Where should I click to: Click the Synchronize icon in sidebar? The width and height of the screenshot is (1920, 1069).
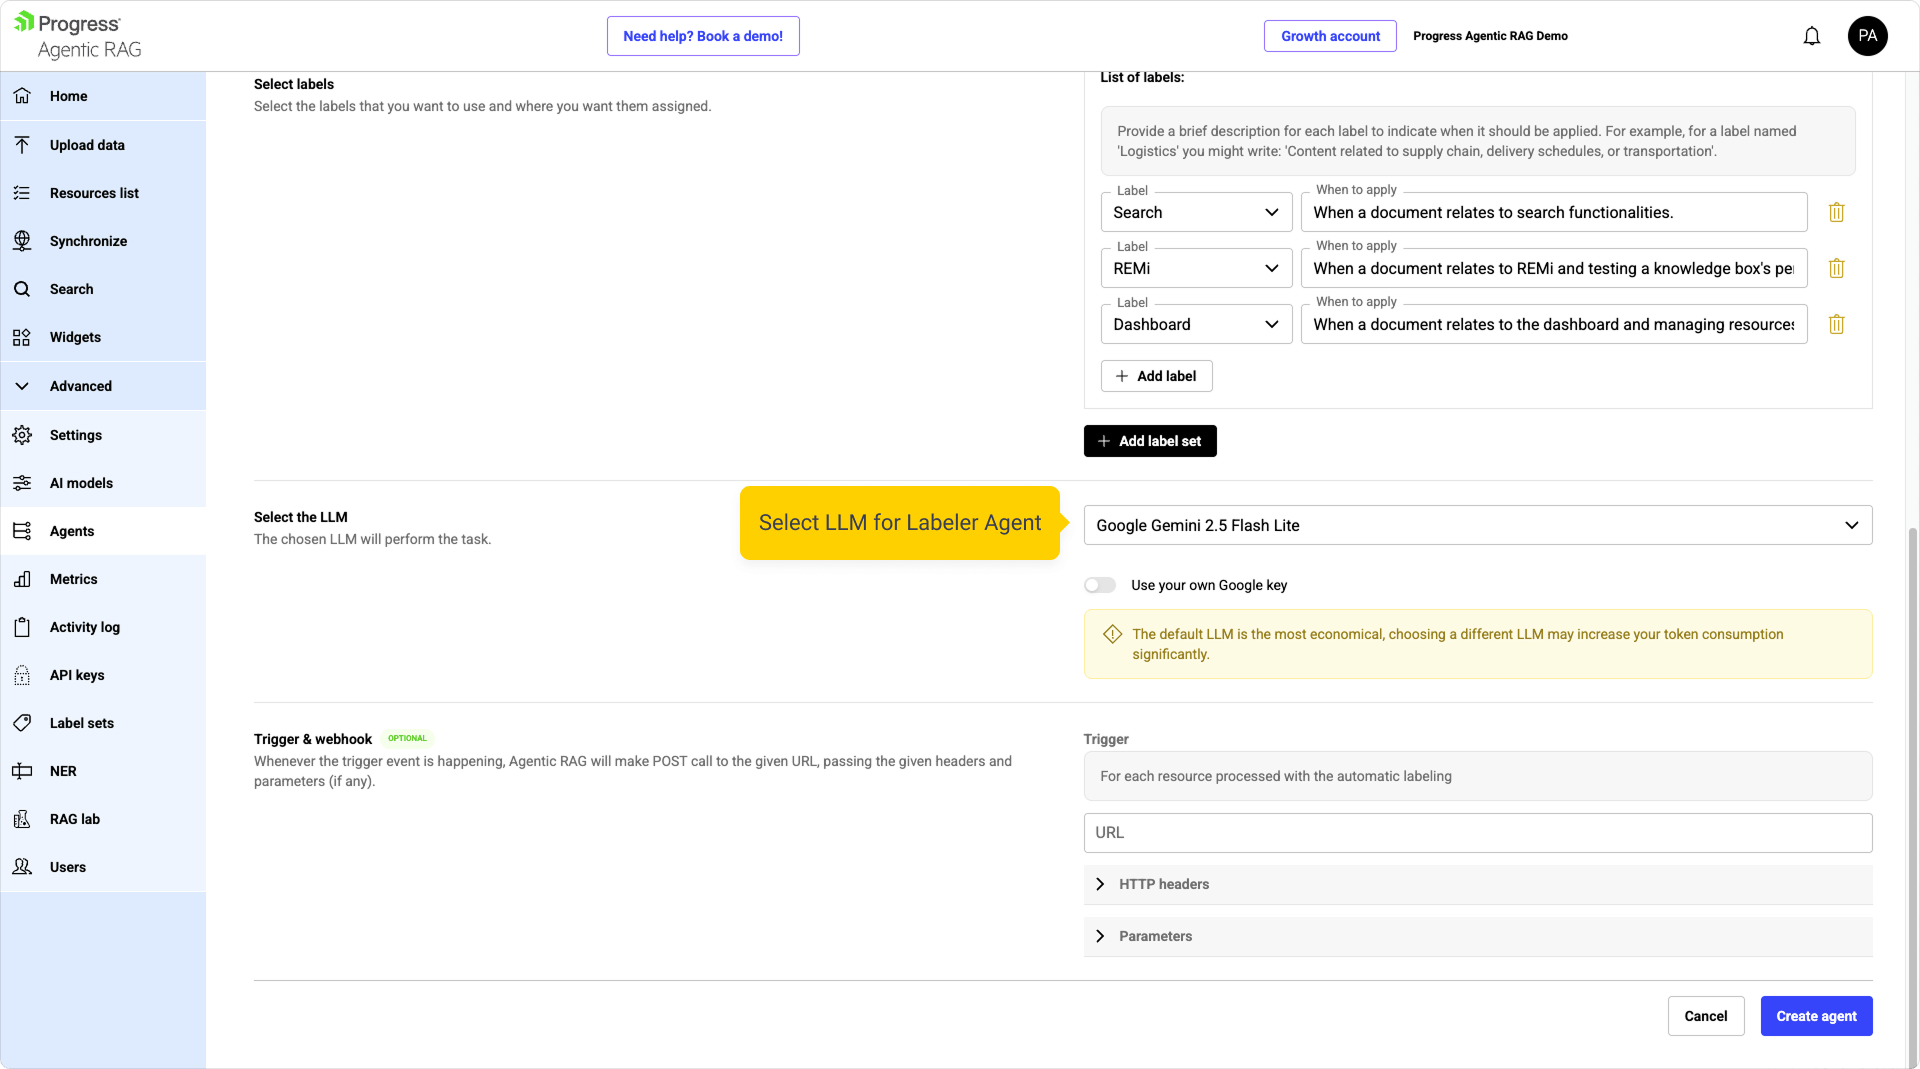[x=22, y=241]
